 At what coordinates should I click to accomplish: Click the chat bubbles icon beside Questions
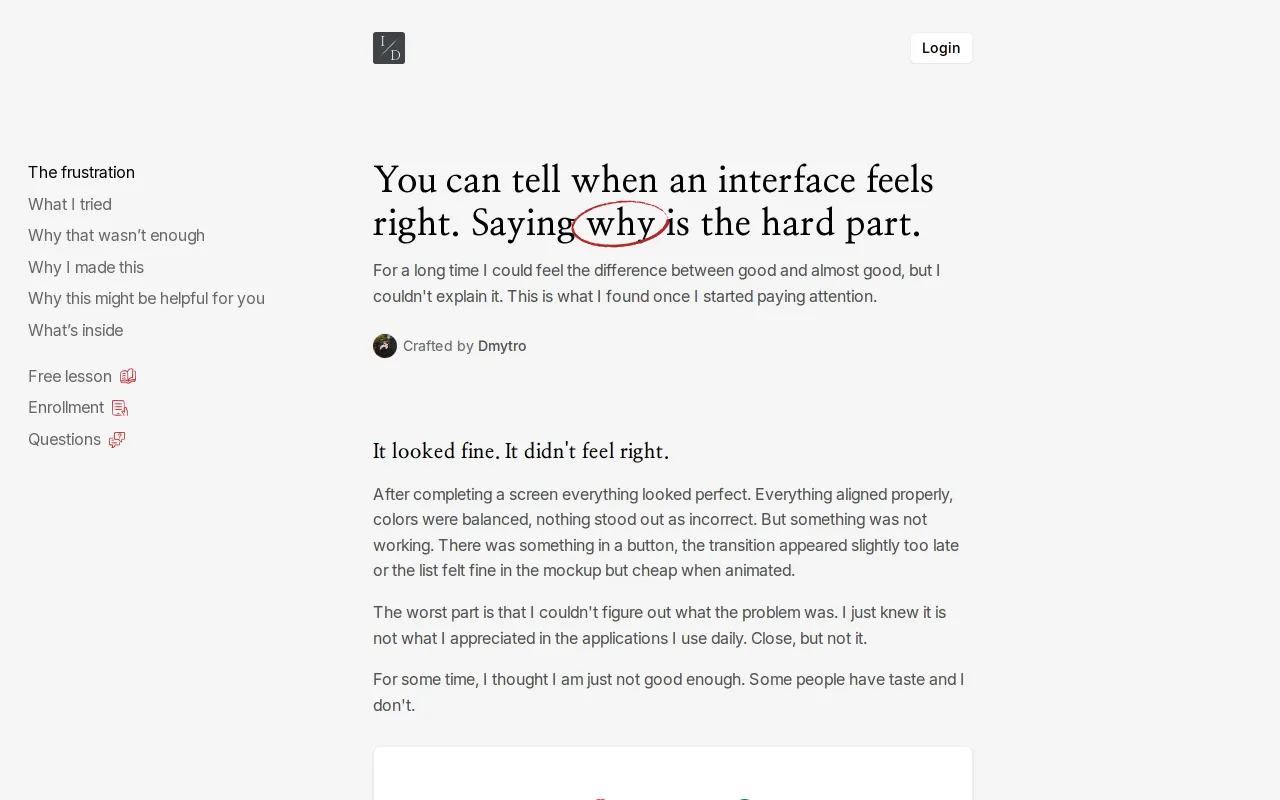click(117, 439)
